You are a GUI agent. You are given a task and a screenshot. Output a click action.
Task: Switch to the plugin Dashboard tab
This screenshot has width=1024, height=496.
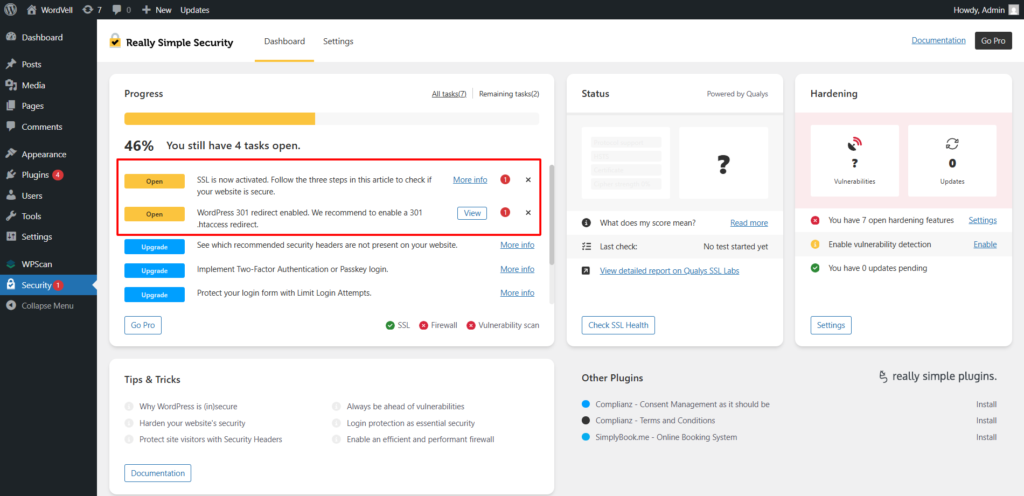284,41
